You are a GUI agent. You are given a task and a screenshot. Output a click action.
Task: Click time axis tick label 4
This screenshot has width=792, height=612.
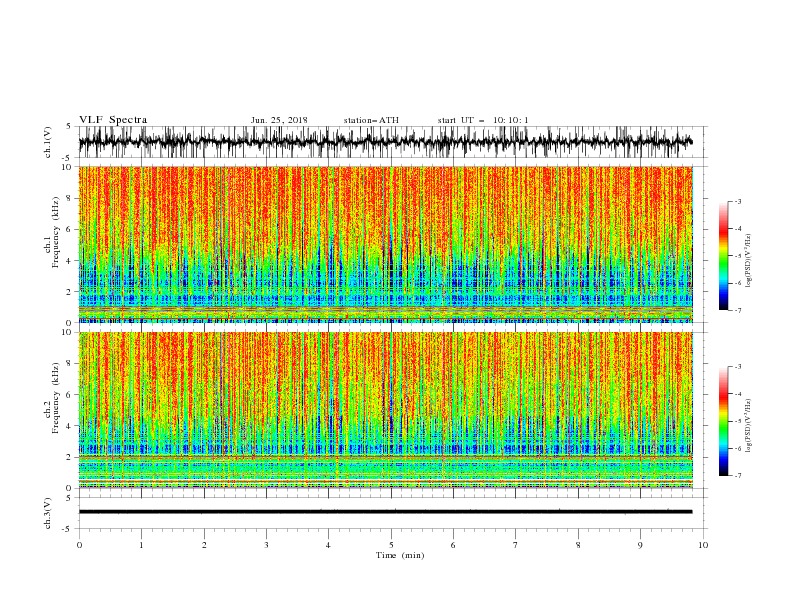[x=328, y=545]
